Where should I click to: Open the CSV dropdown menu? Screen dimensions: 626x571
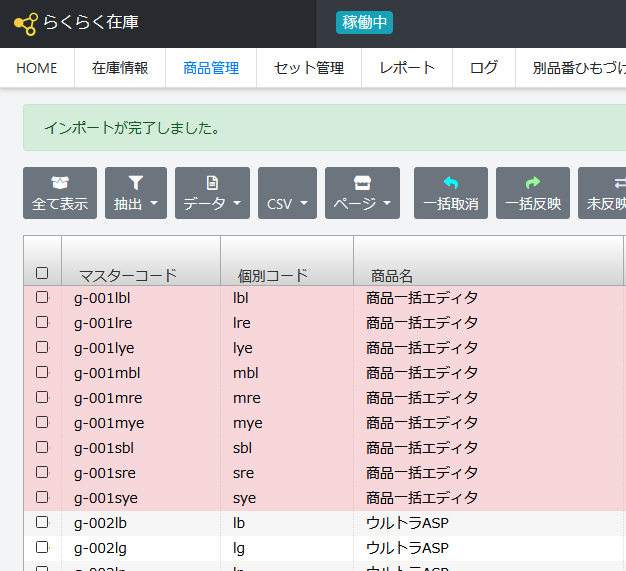[x=287, y=193]
